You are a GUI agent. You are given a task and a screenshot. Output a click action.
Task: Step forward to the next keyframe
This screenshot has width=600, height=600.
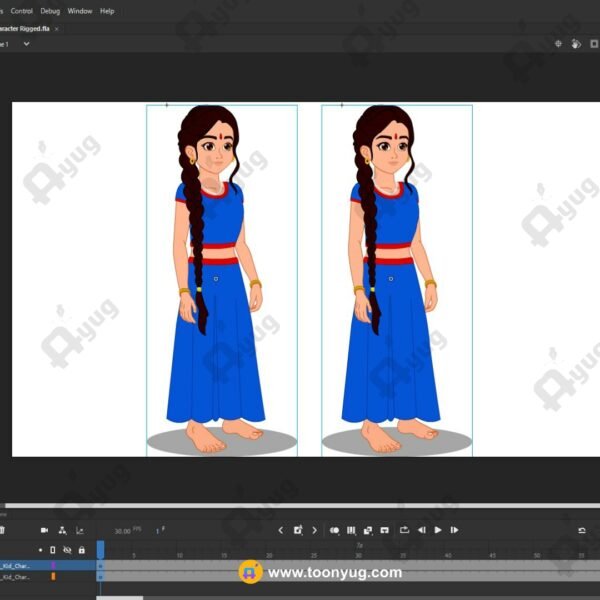315,530
